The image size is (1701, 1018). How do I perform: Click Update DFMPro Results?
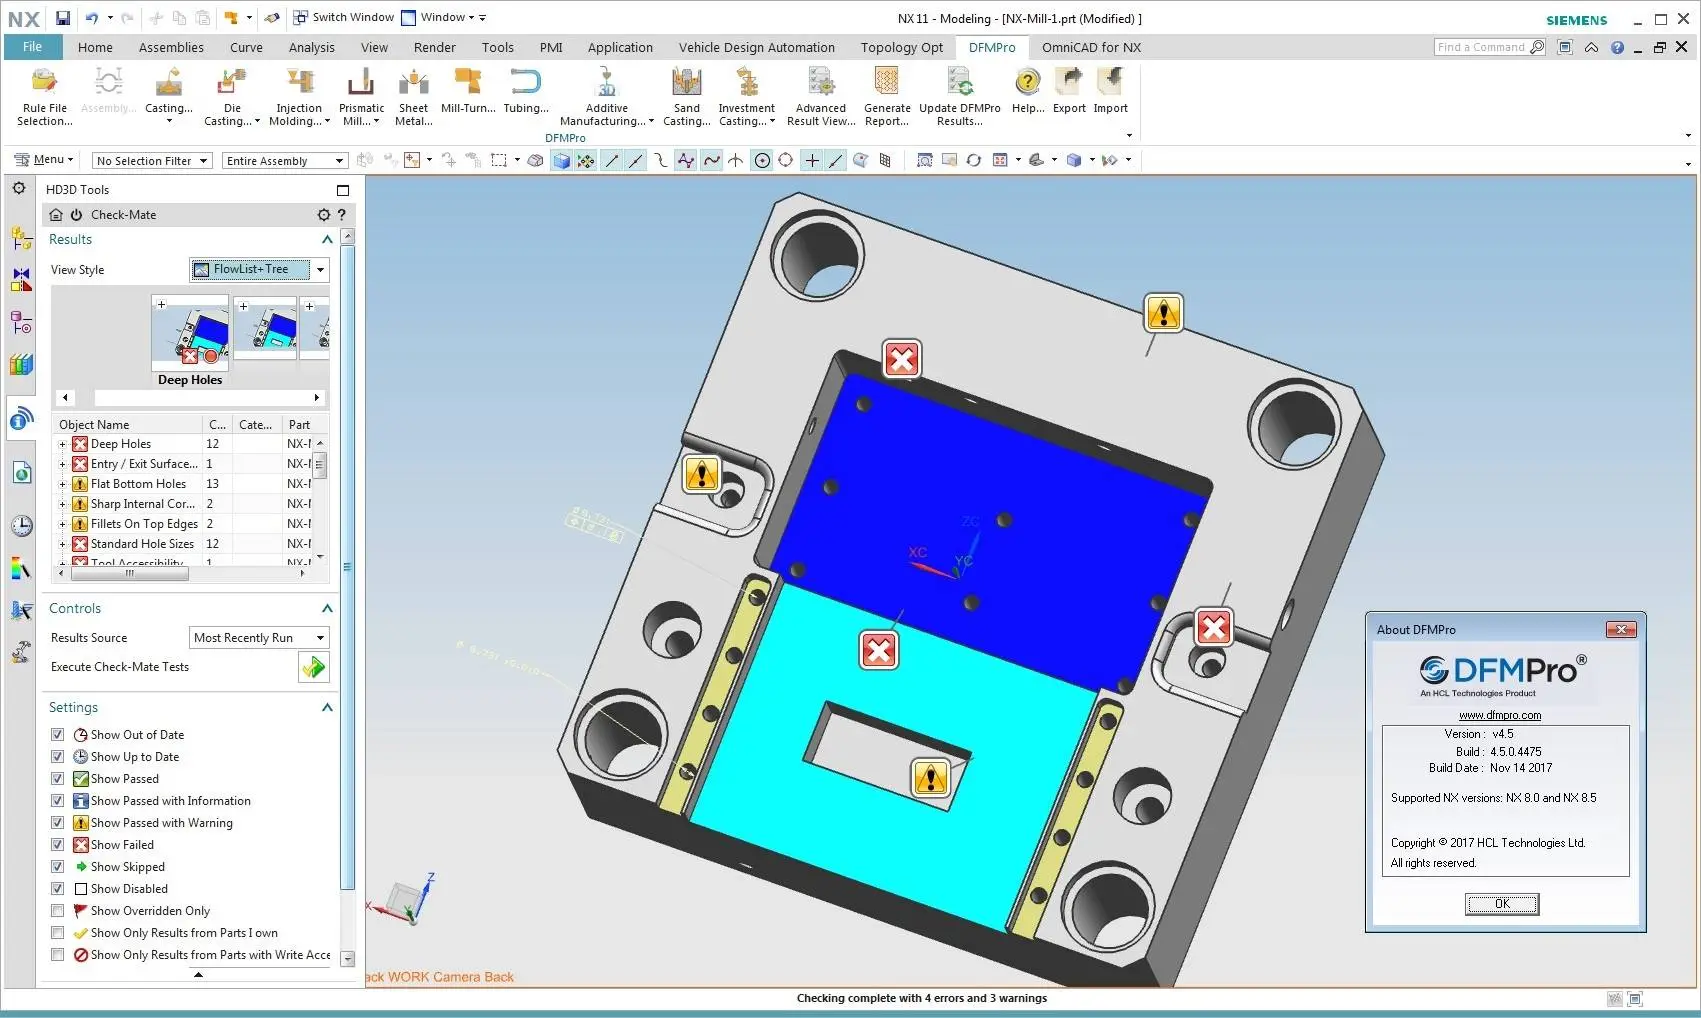coord(959,96)
